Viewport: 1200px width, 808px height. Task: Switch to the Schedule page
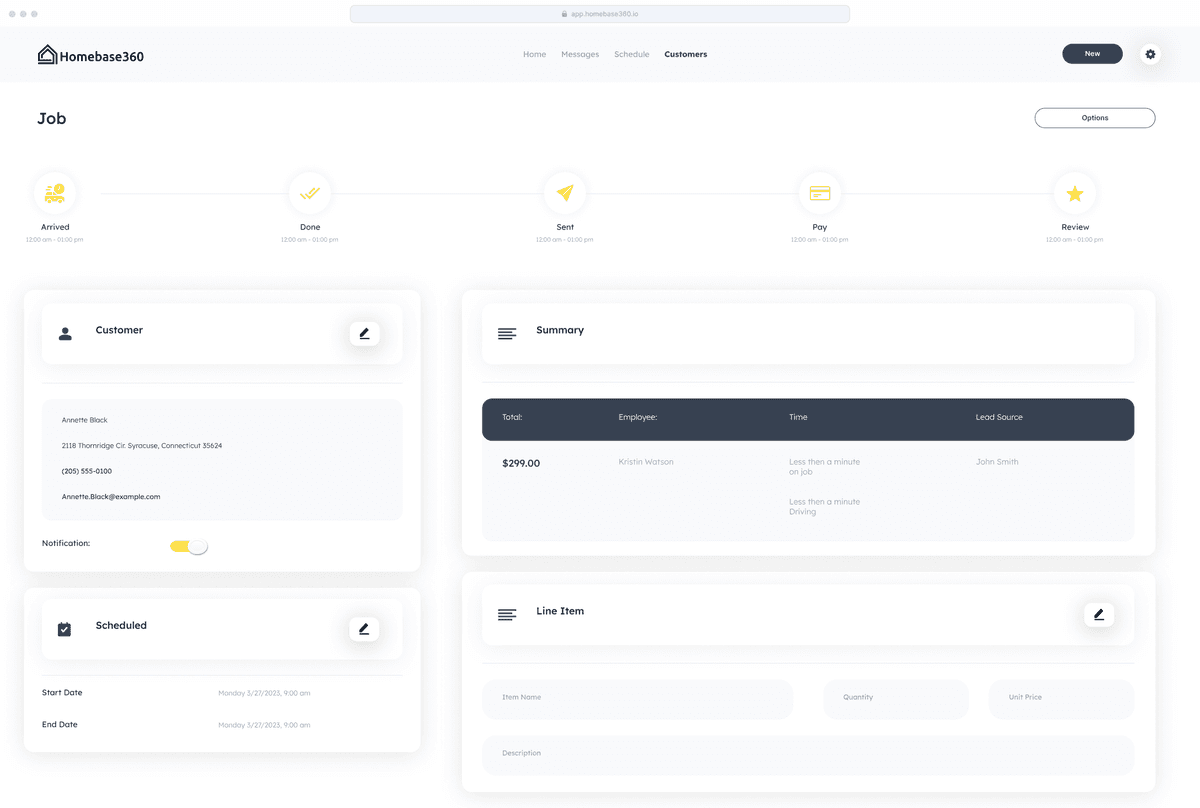(x=631, y=54)
